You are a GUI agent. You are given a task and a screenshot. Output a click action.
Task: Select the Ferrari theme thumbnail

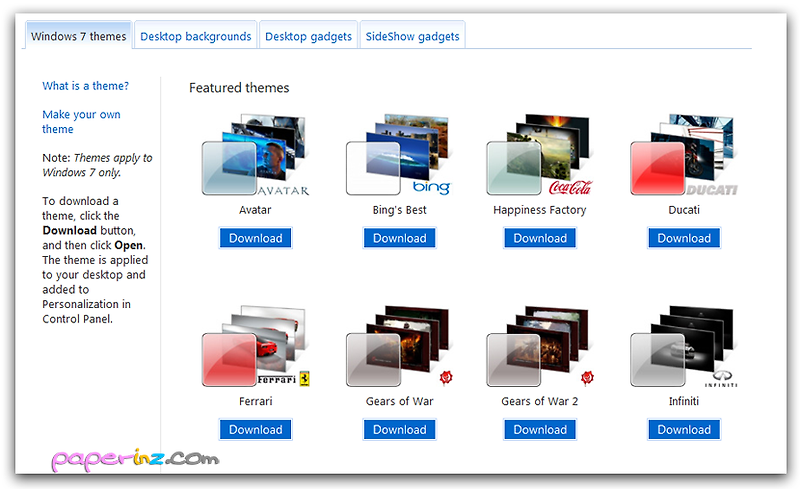256,347
